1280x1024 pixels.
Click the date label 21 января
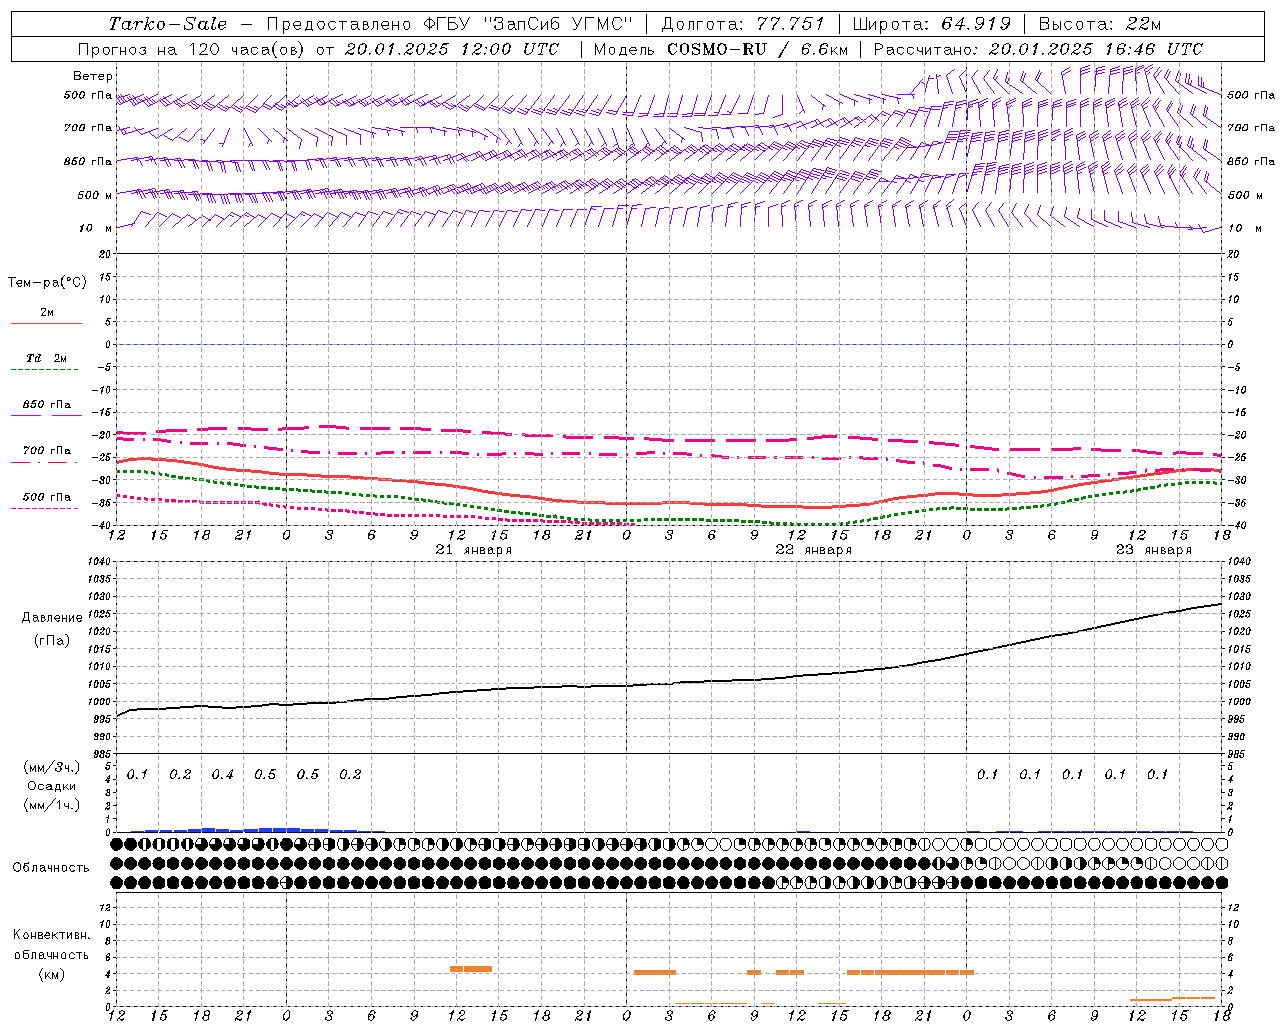pos(473,550)
